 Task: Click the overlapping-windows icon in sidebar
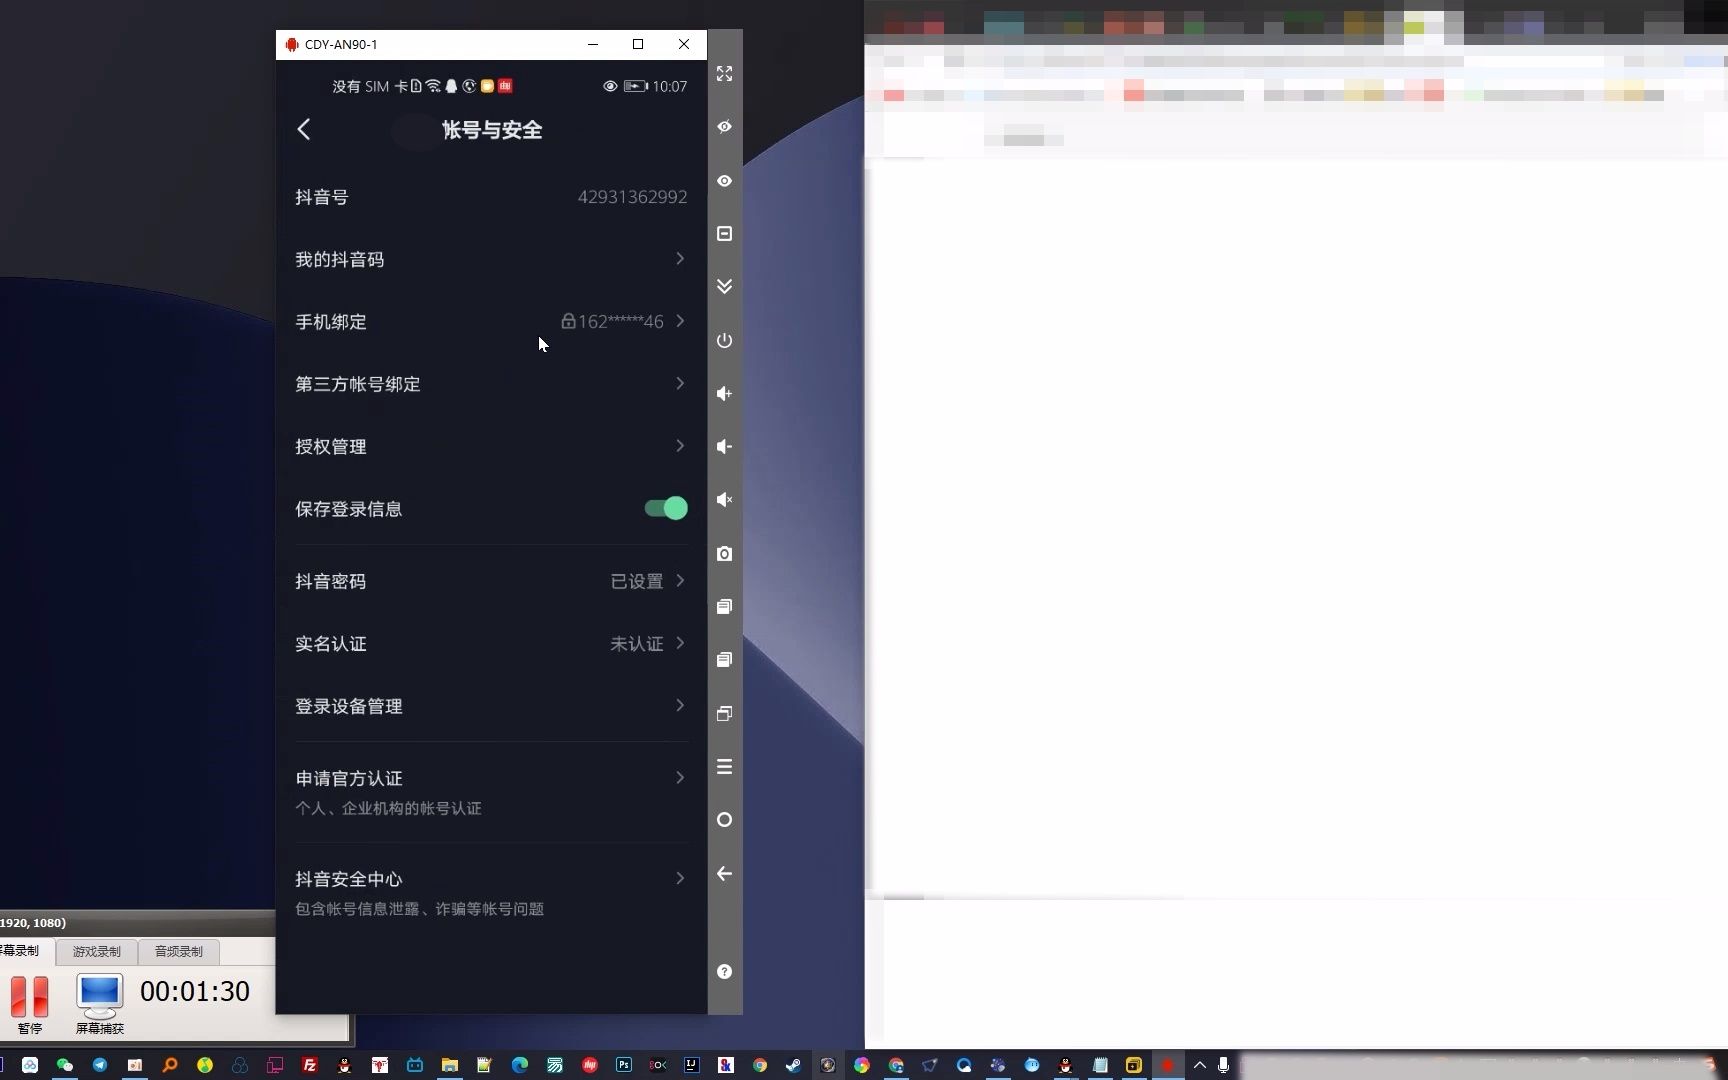coord(725,713)
